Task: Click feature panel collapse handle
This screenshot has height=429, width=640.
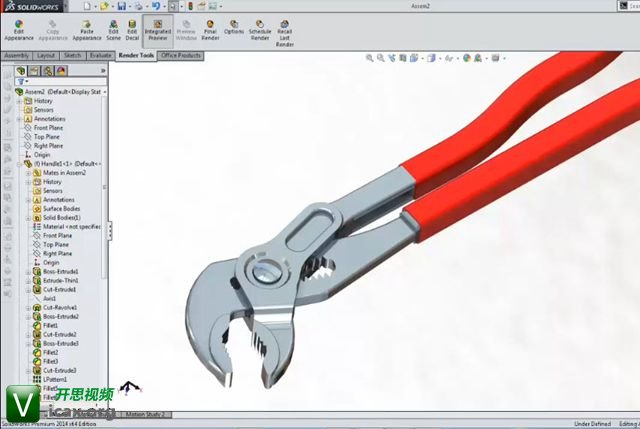Action: pyautogui.click(x=110, y=231)
